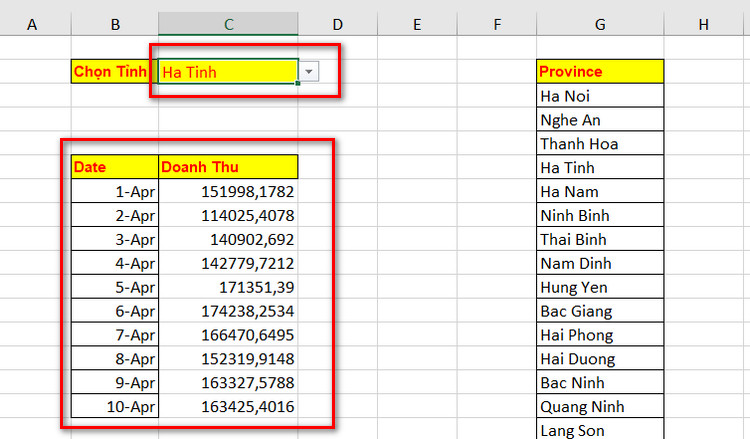This screenshot has width=750, height=439.
Task: Select Ninh Binh in Province list
Action: click(x=600, y=215)
